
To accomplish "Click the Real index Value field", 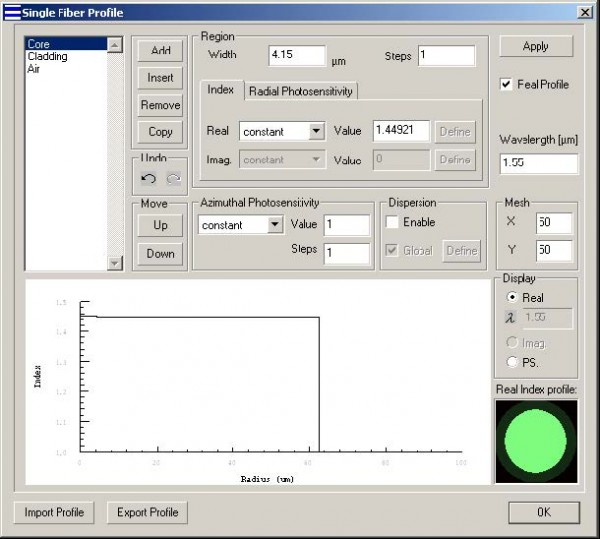I will pyautogui.click(x=401, y=131).
